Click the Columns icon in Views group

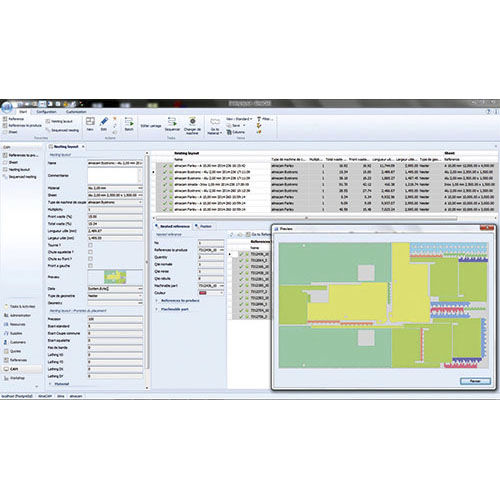coord(229,132)
